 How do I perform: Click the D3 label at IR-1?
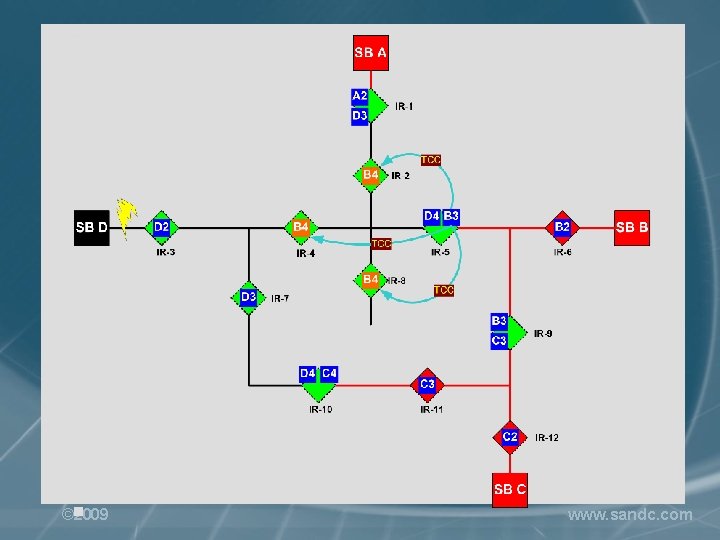pyautogui.click(x=360, y=116)
